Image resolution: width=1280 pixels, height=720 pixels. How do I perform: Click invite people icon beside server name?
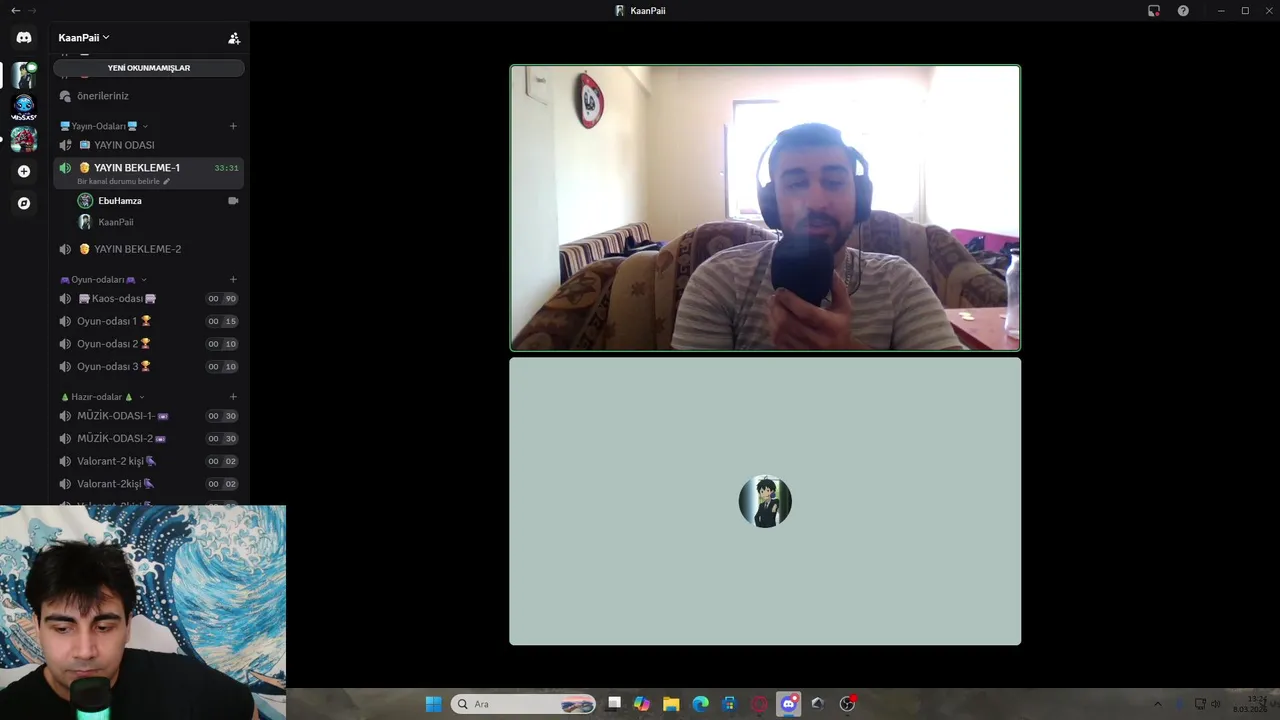[x=234, y=38]
